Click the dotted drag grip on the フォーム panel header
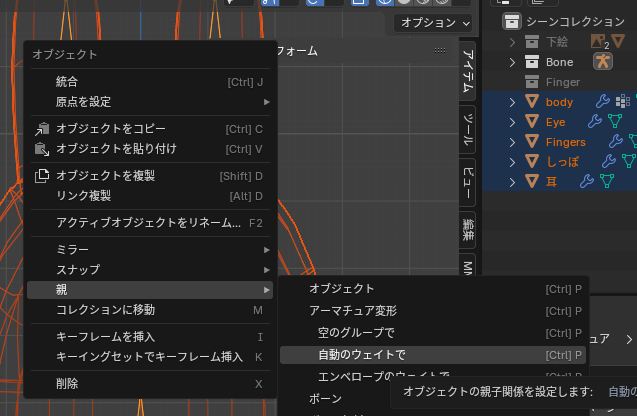Screen dimensions: 637x416 tap(440, 50)
